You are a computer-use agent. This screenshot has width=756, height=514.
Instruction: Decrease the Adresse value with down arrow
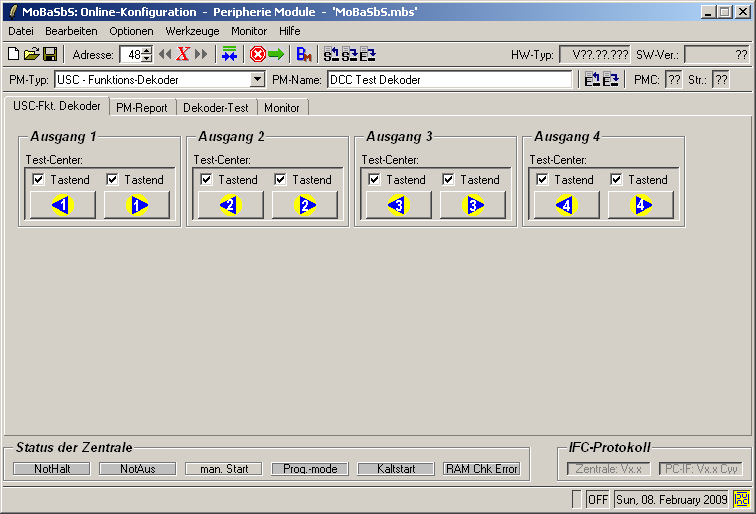(x=147, y=59)
